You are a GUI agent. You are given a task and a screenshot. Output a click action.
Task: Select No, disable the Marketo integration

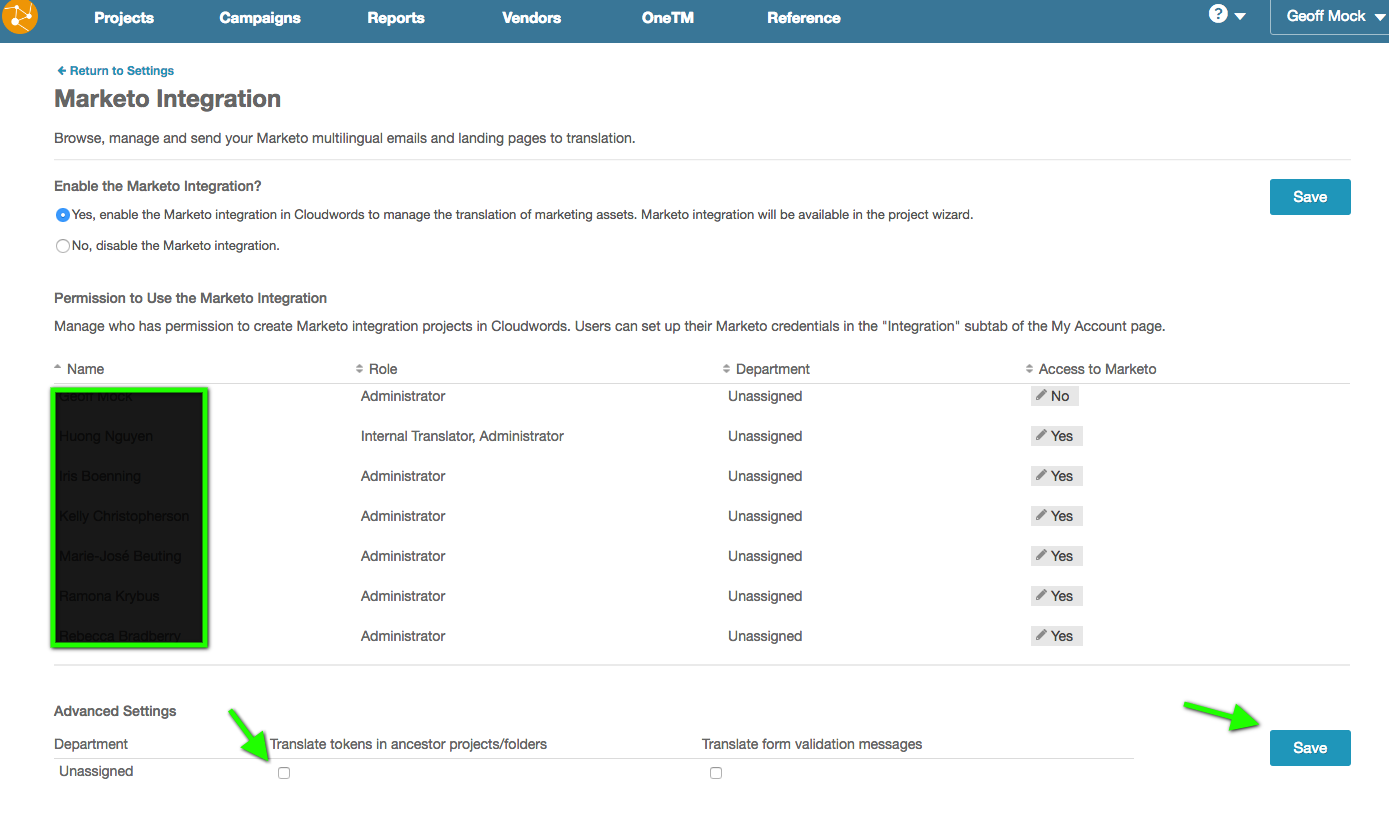click(x=63, y=245)
